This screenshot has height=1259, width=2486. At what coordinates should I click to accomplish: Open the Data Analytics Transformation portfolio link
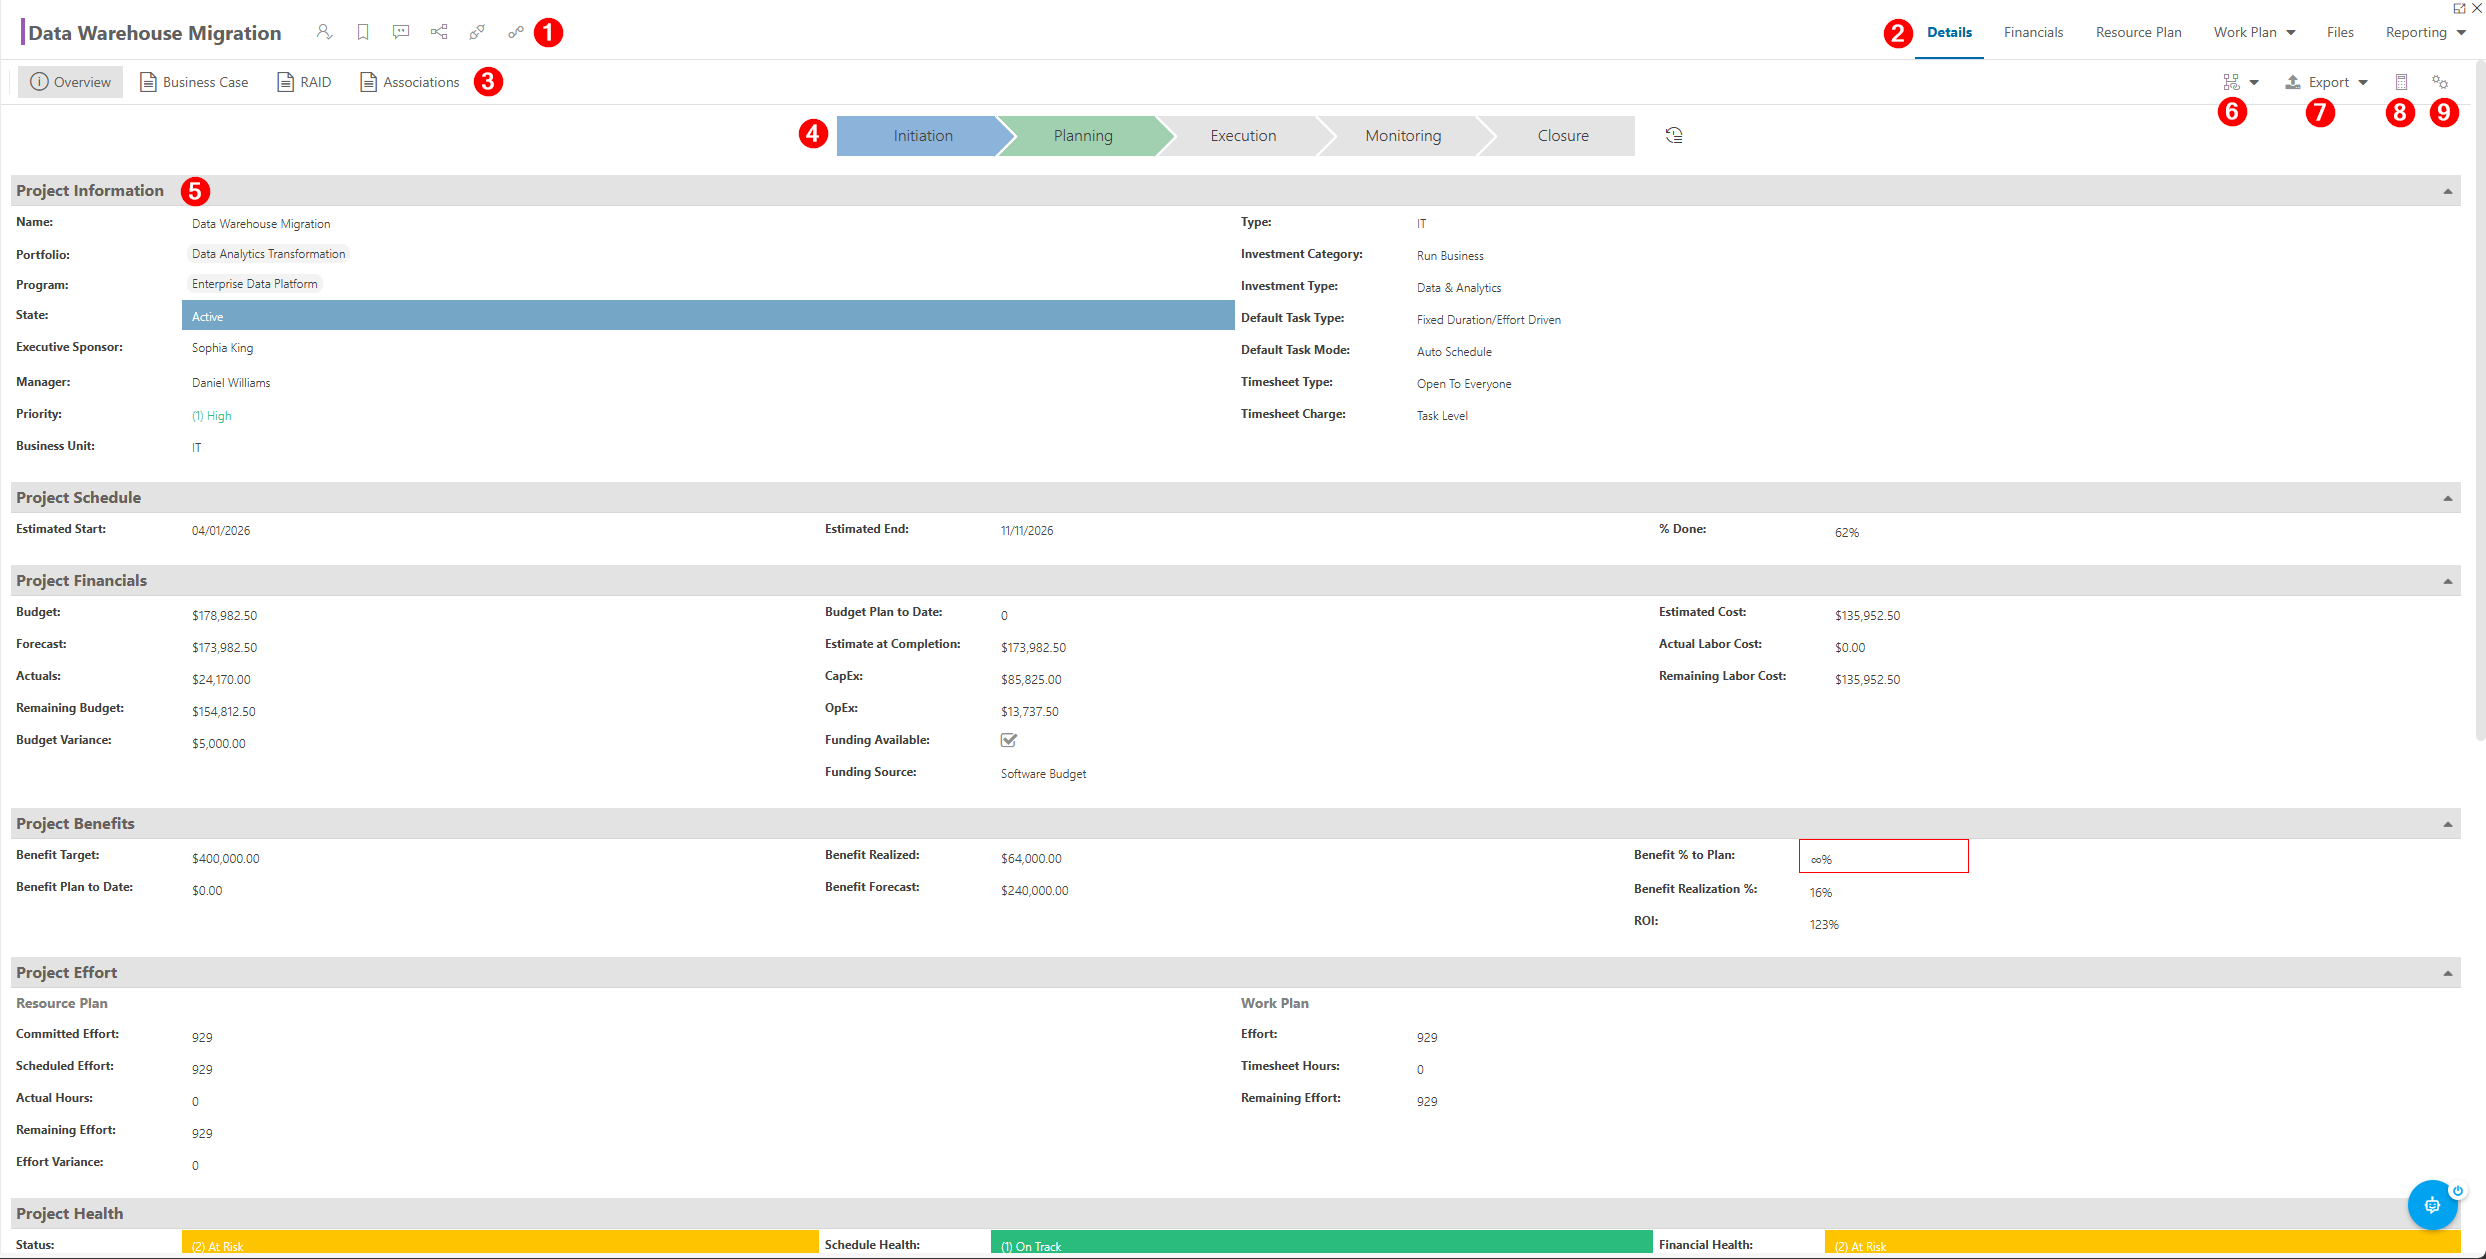268,254
